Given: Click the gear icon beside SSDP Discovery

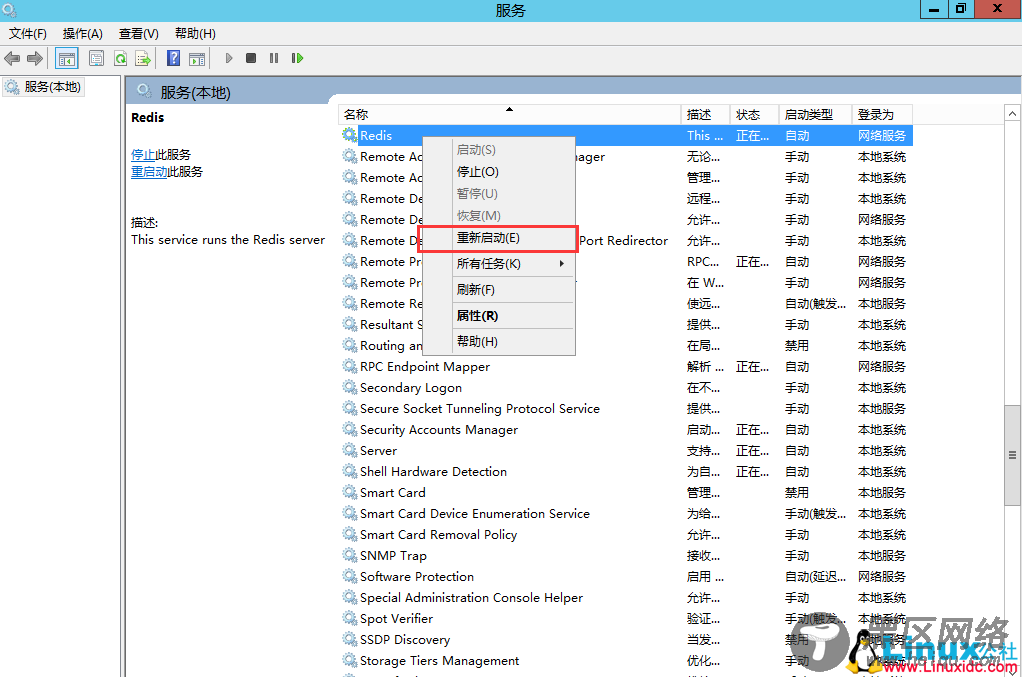Looking at the screenshot, I should (350, 639).
